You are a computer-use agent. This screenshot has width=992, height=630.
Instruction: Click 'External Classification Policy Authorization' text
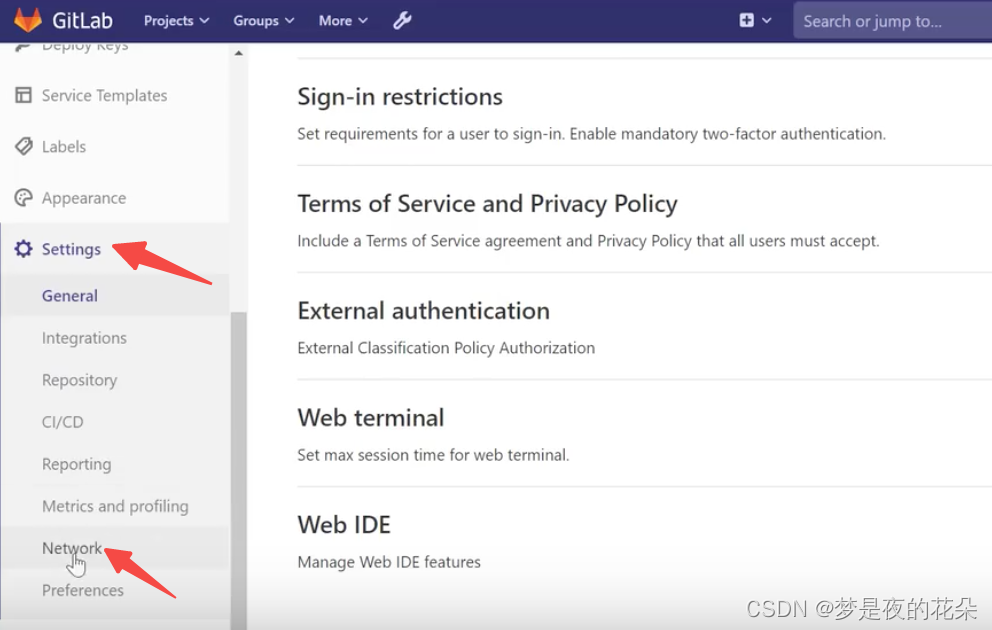(x=446, y=348)
